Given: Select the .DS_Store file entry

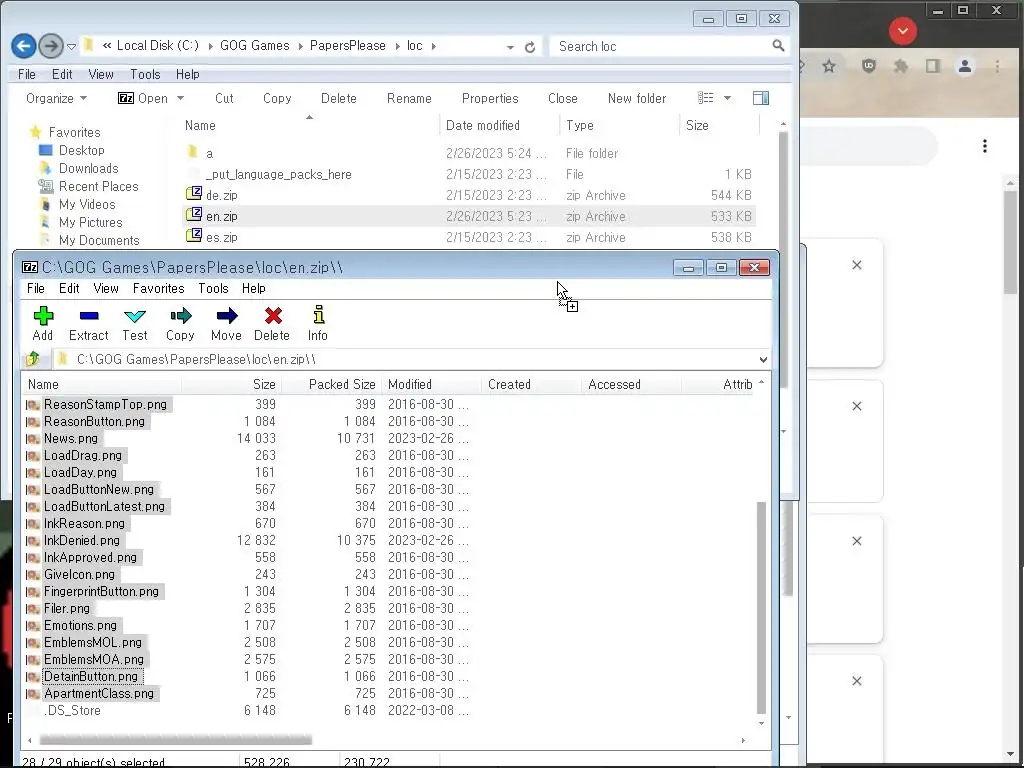Looking at the screenshot, I should click(x=72, y=711).
